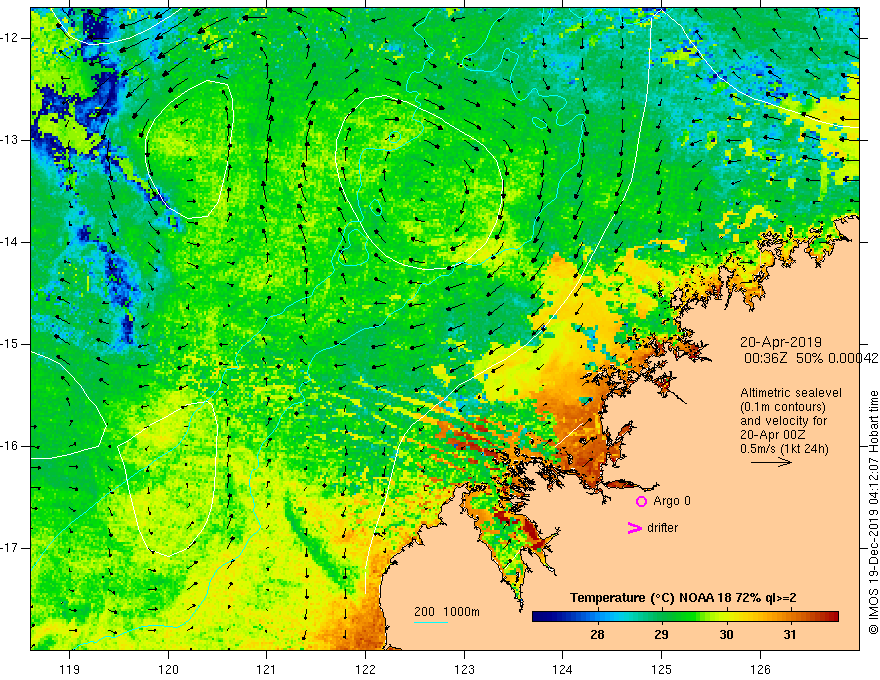
Task: Click the 0.5m/s velocity reference arrow
Action: (771, 462)
